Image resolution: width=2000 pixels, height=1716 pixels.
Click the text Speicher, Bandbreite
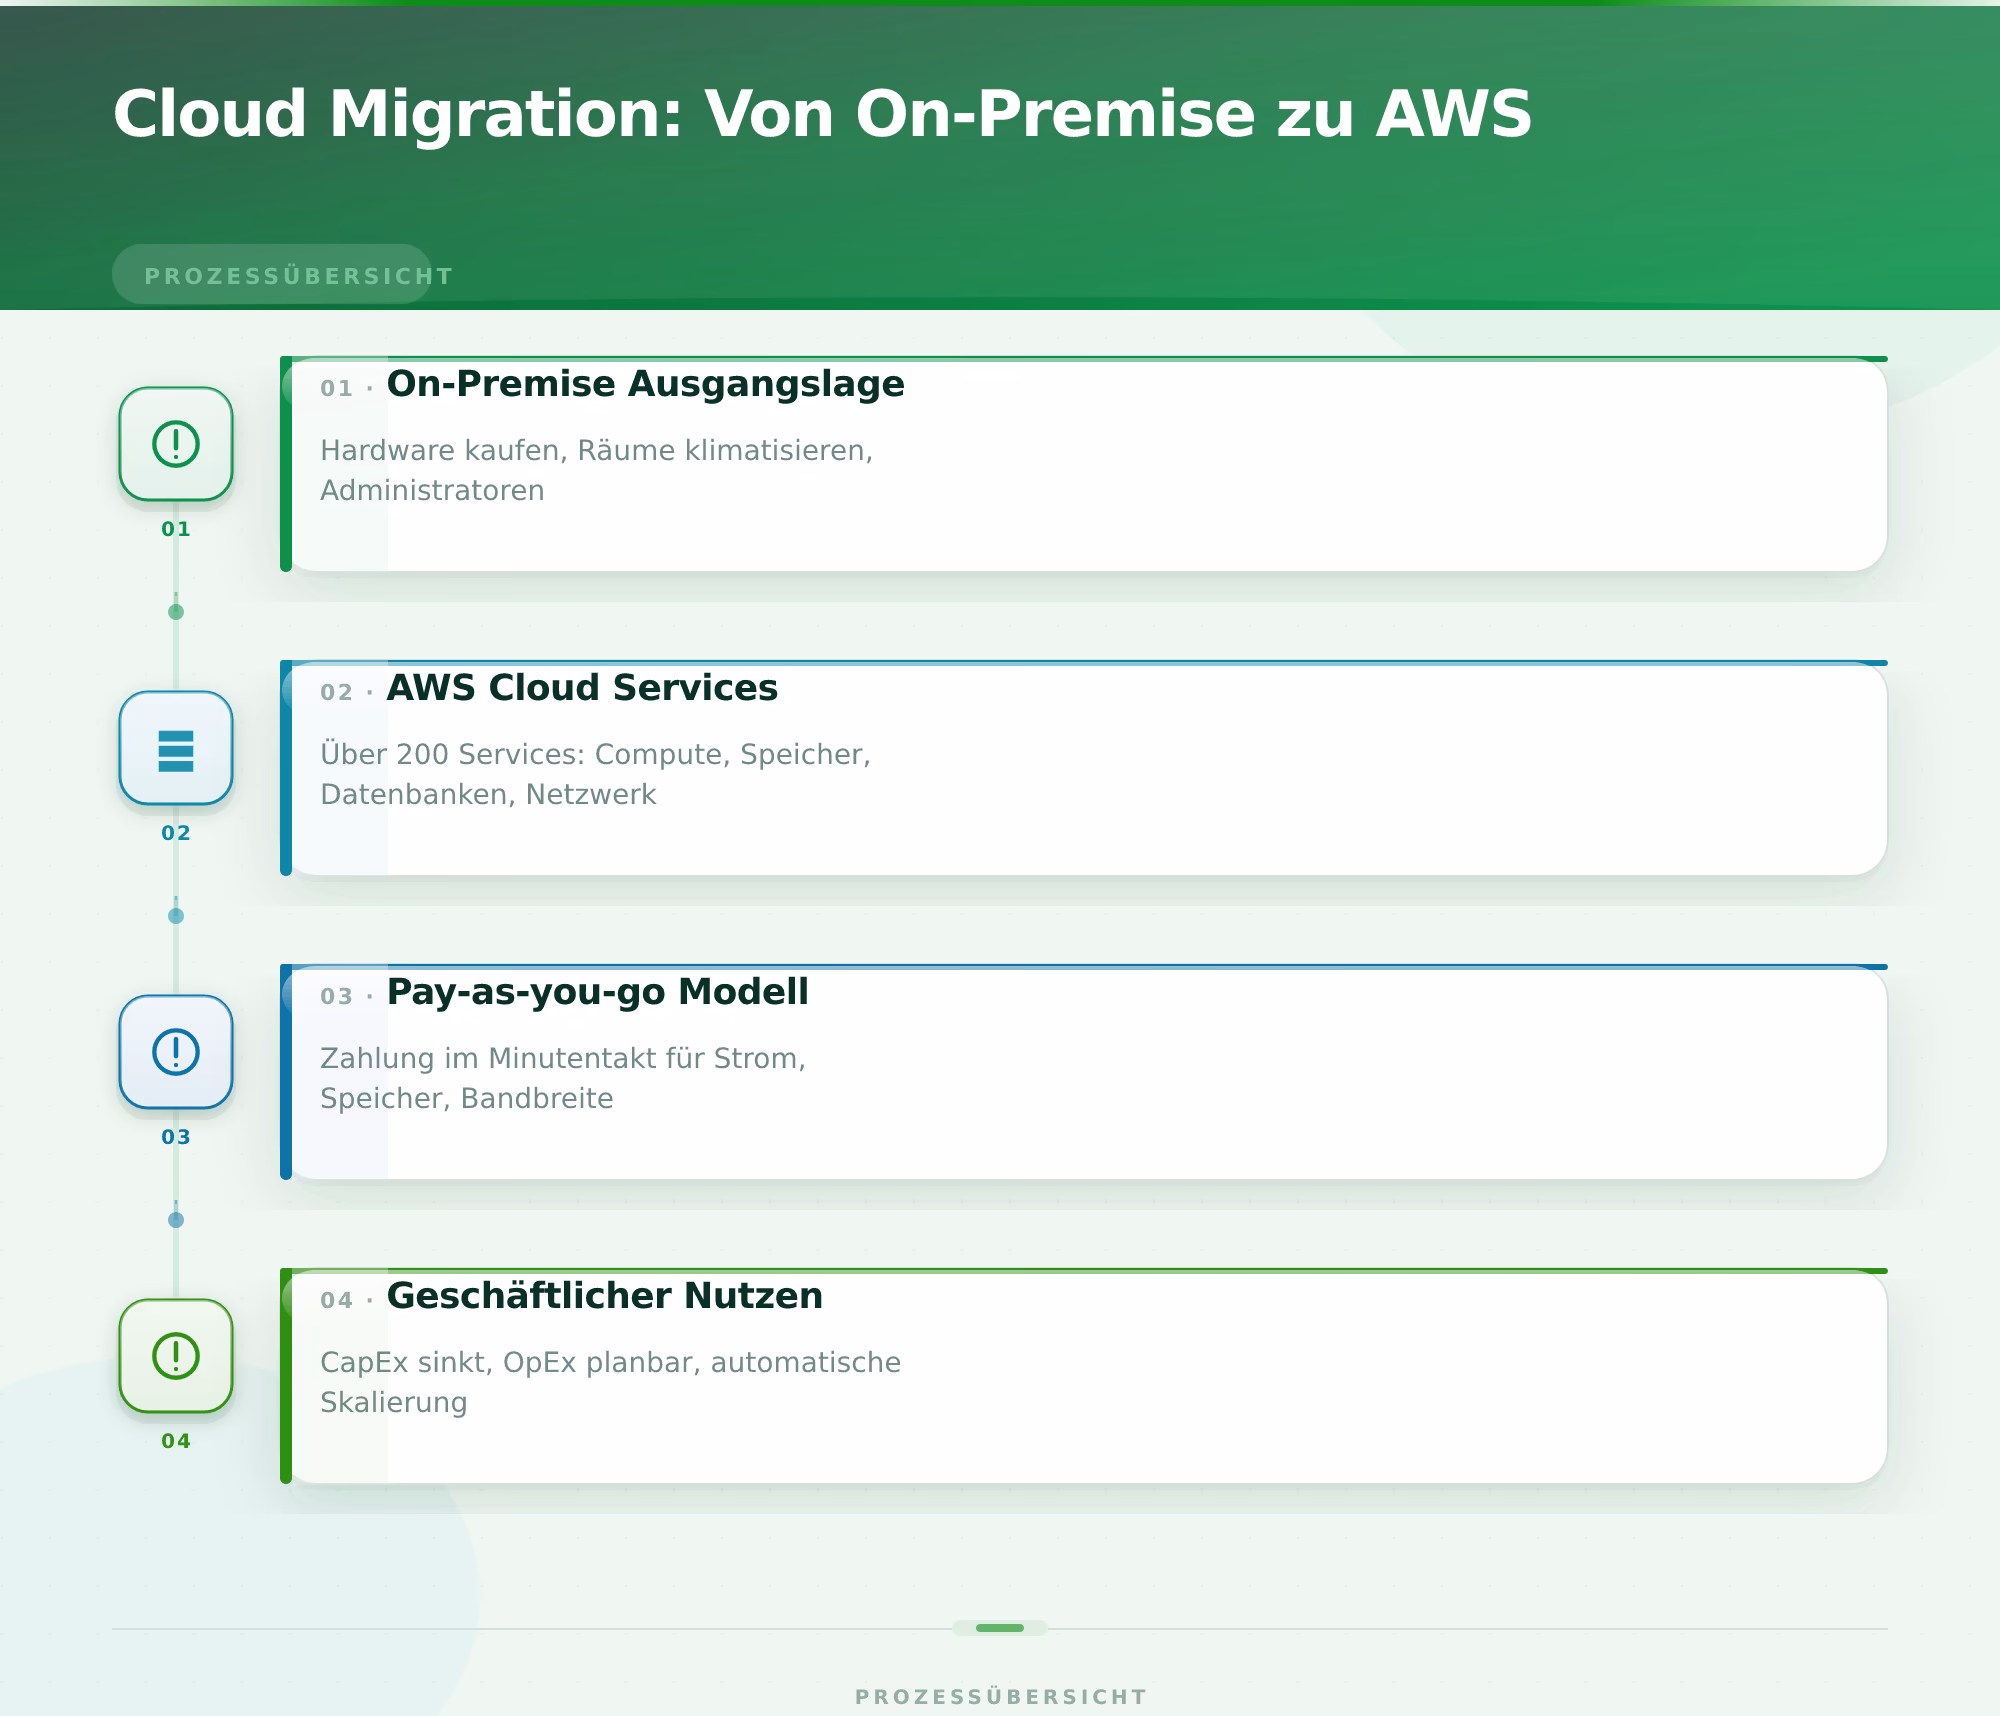click(466, 1099)
